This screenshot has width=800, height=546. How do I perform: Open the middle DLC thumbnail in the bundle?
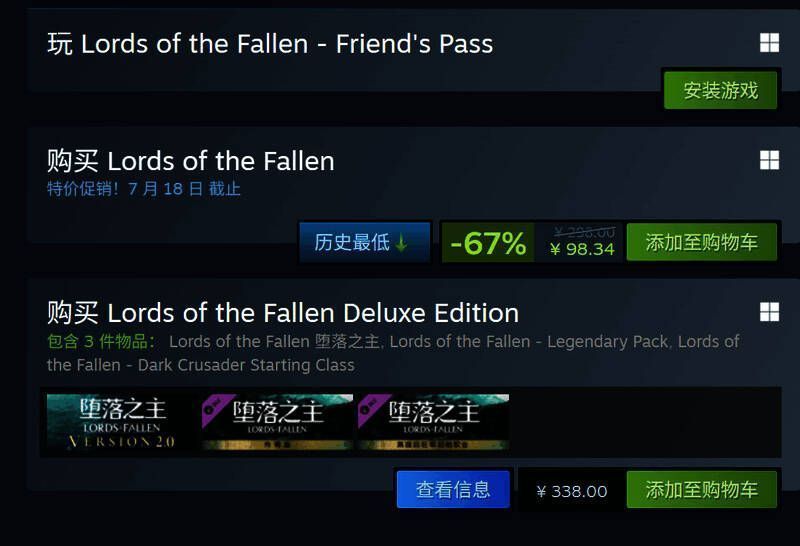pyautogui.click(x=277, y=422)
